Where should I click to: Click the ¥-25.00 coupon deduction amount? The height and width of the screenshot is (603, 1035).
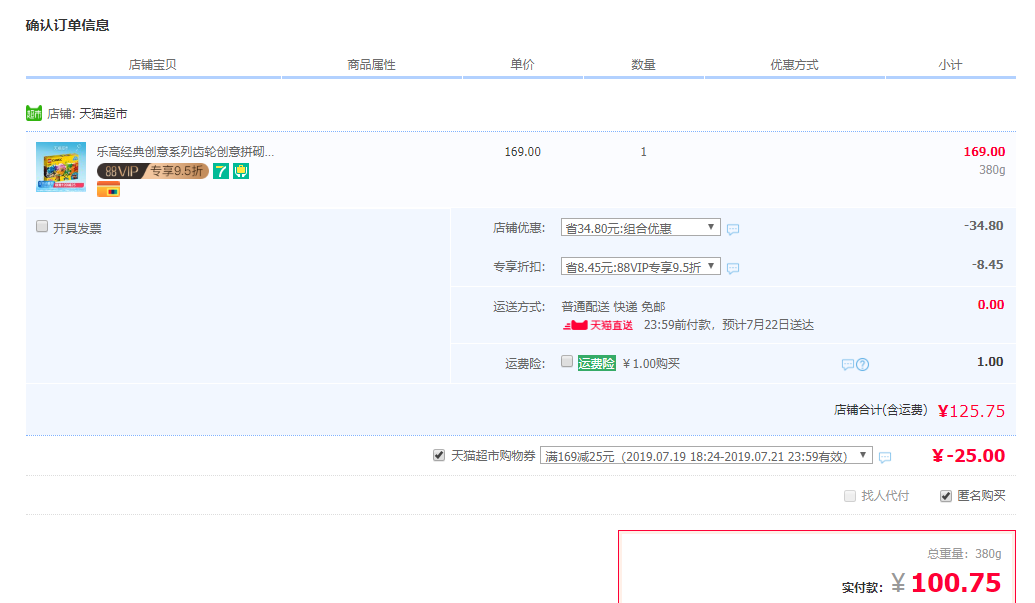(x=968, y=456)
